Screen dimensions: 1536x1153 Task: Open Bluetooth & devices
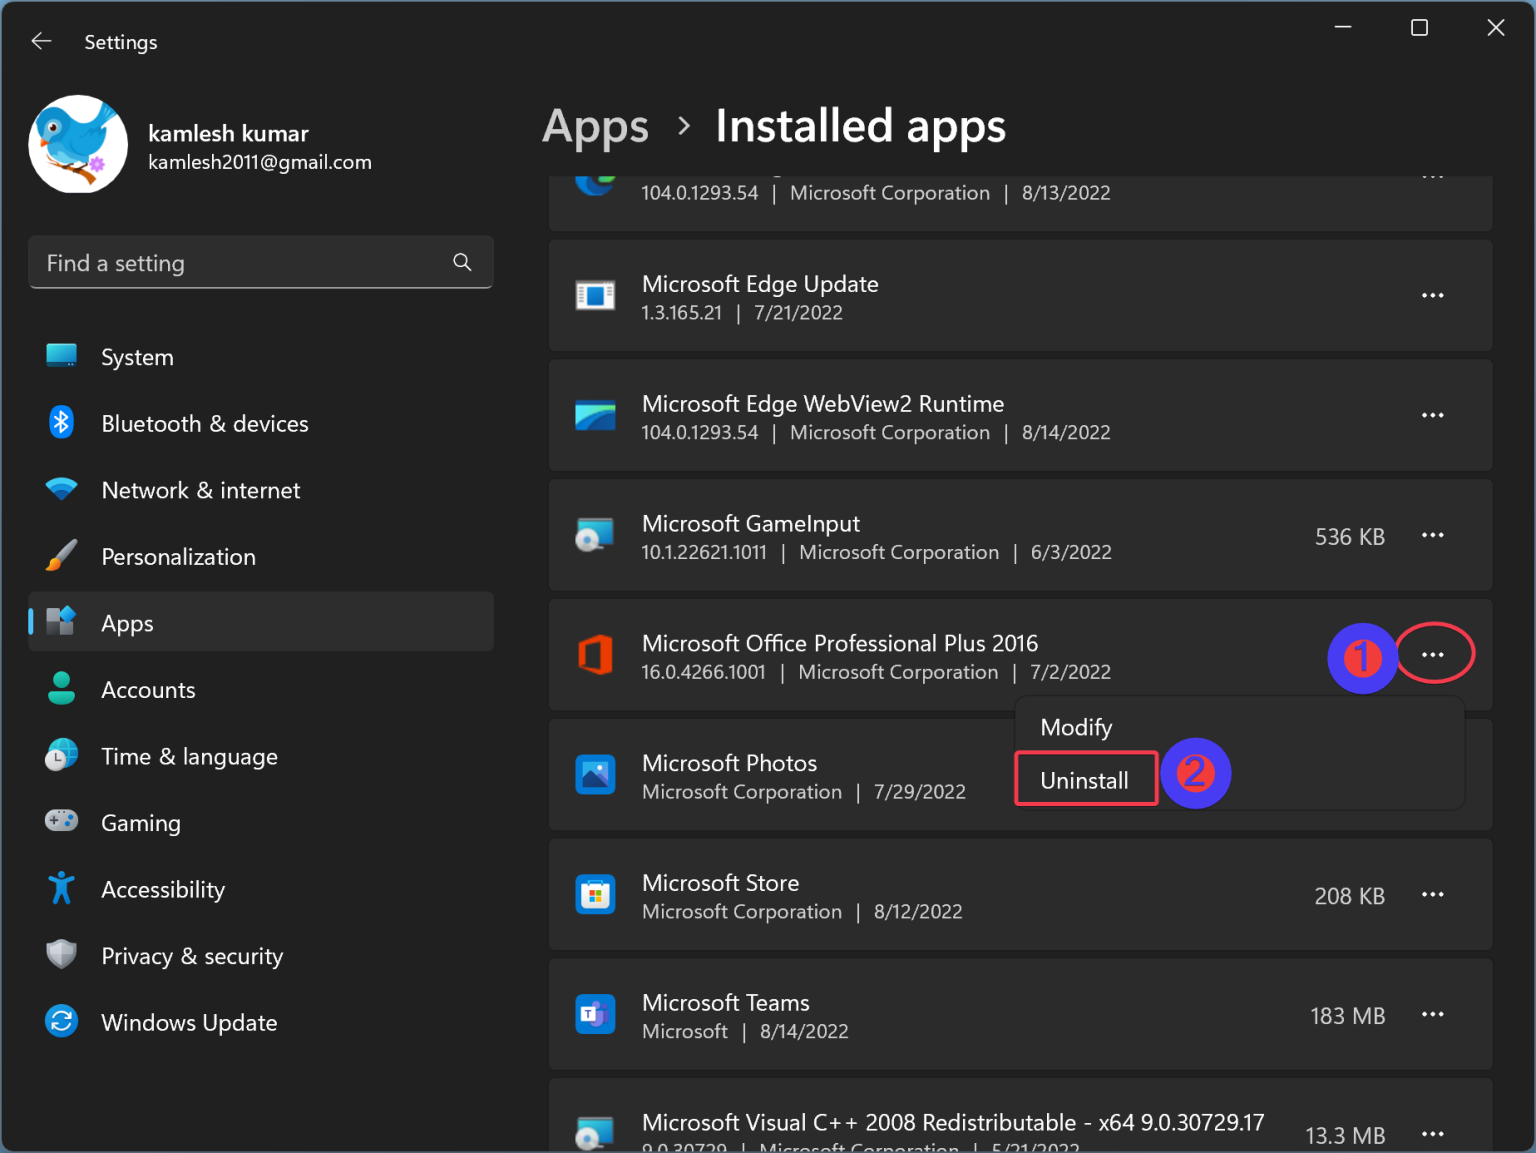261,423
